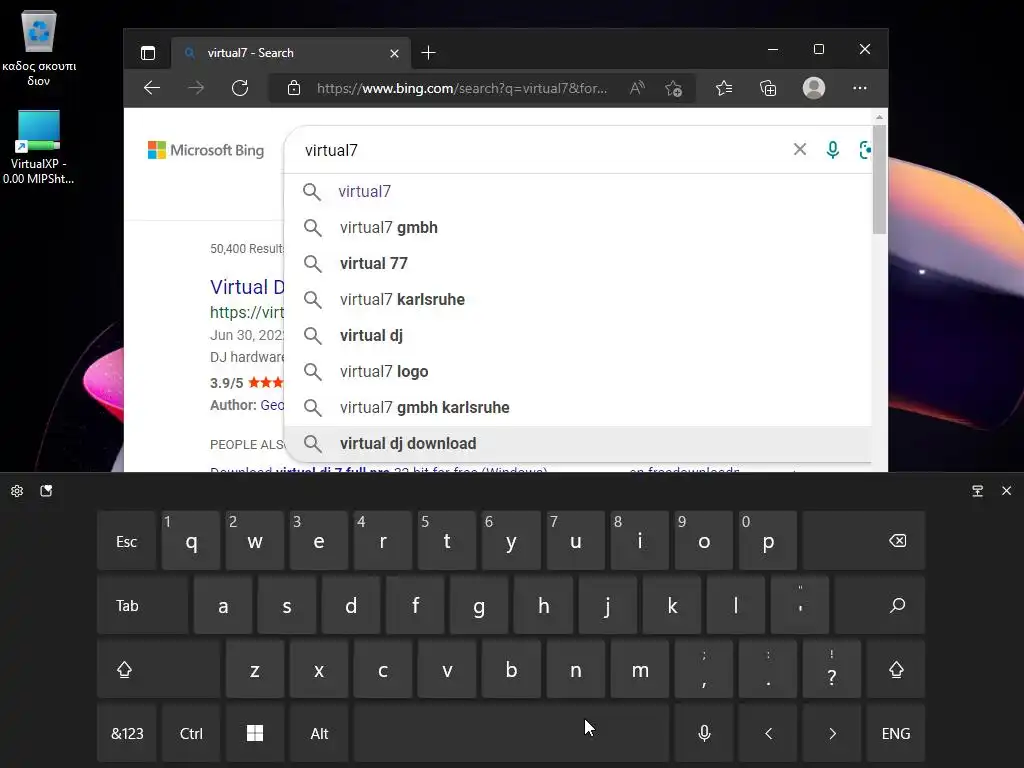Screen dimensions: 1024x768
Task: Tap the period key
Action: (768, 669)
